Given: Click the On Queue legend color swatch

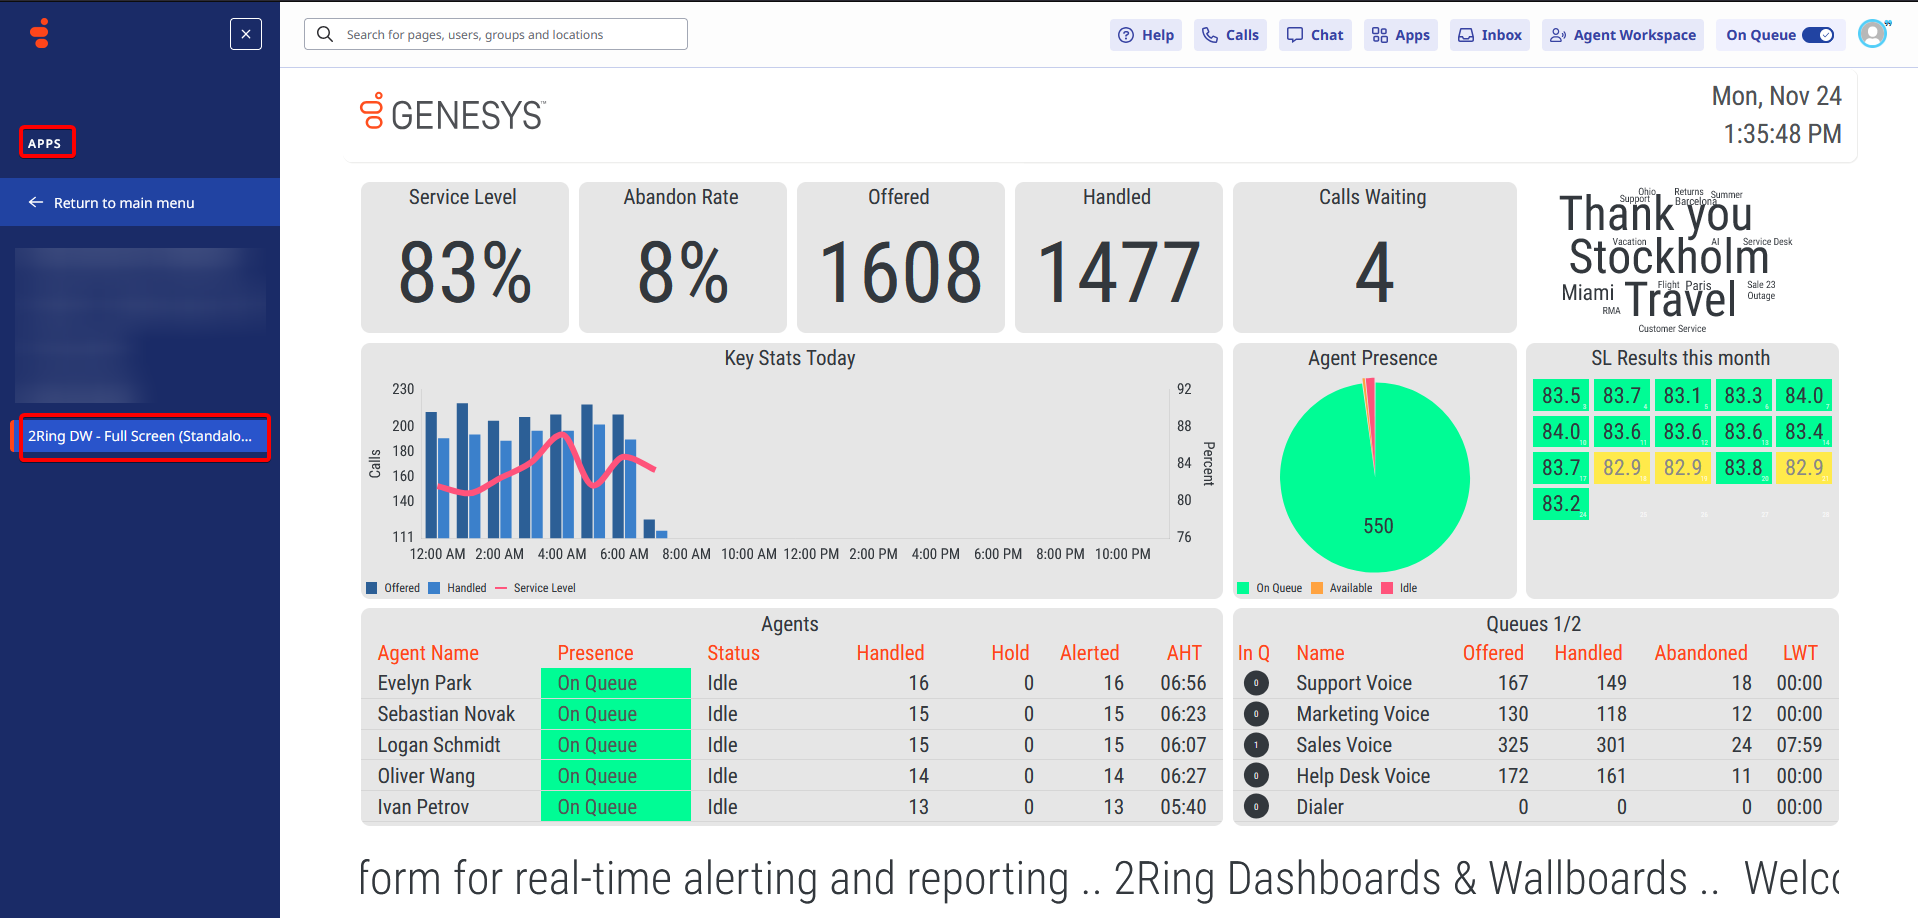Looking at the screenshot, I should click(x=1243, y=588).
